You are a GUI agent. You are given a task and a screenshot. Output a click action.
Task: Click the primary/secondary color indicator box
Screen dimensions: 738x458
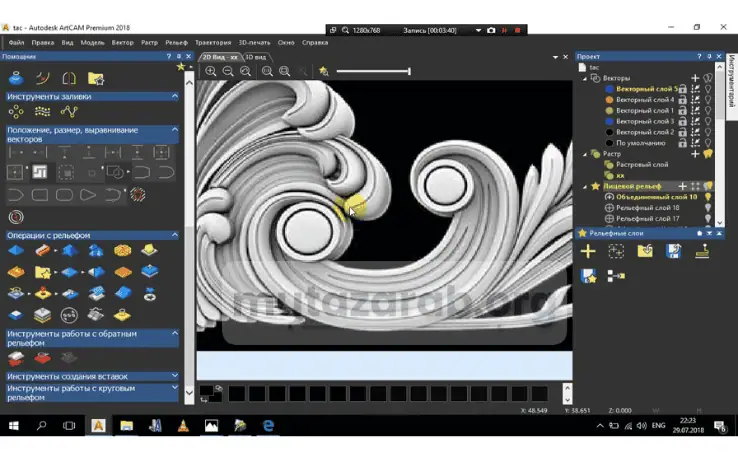pos(210,394)
